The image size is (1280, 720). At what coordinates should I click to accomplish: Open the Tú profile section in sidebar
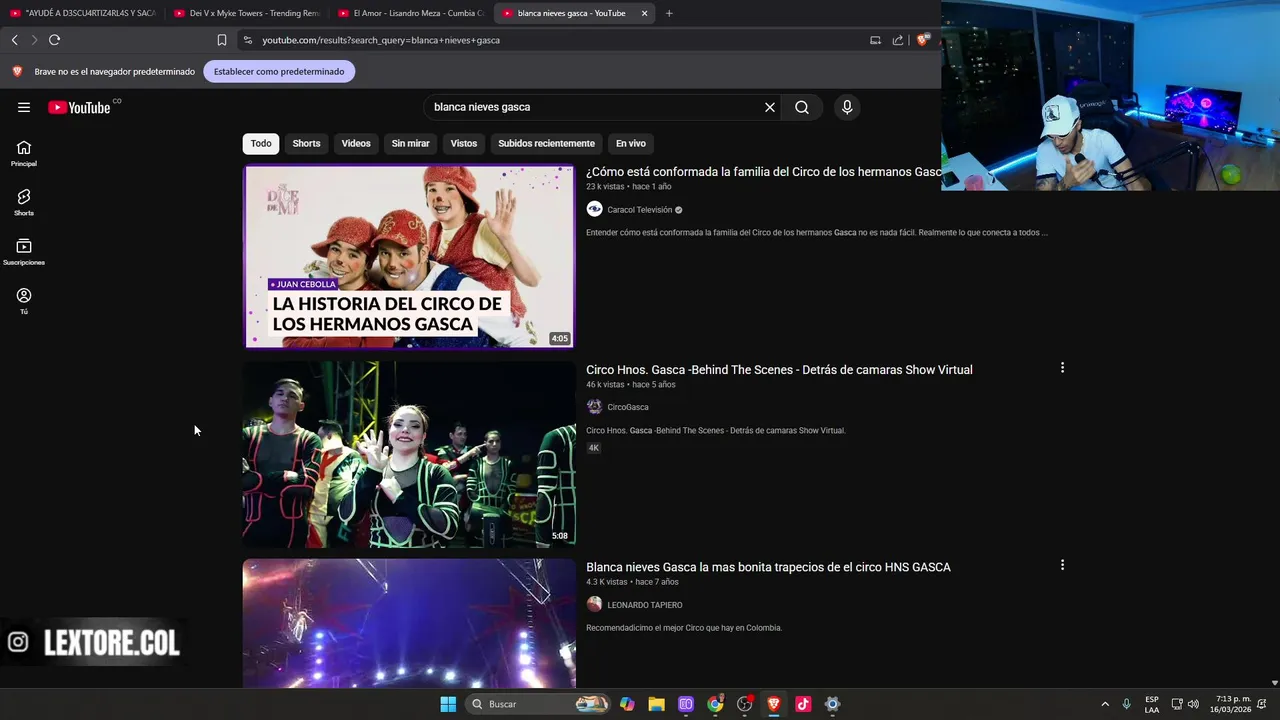[24, 301]
